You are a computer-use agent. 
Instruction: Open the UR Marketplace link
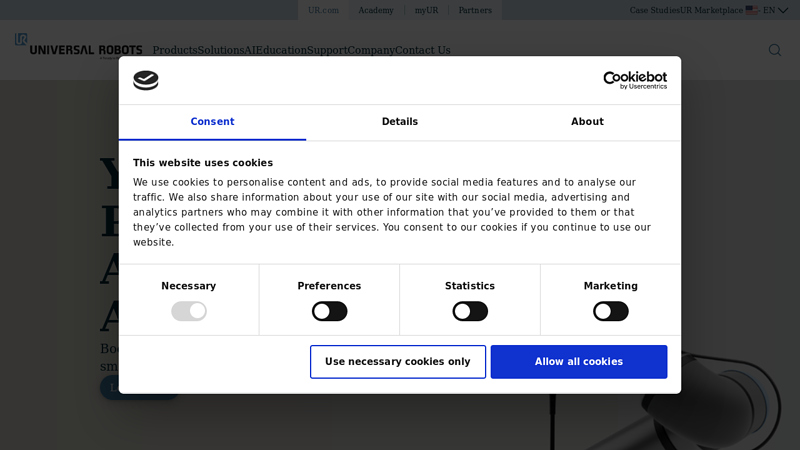(712, 10)
